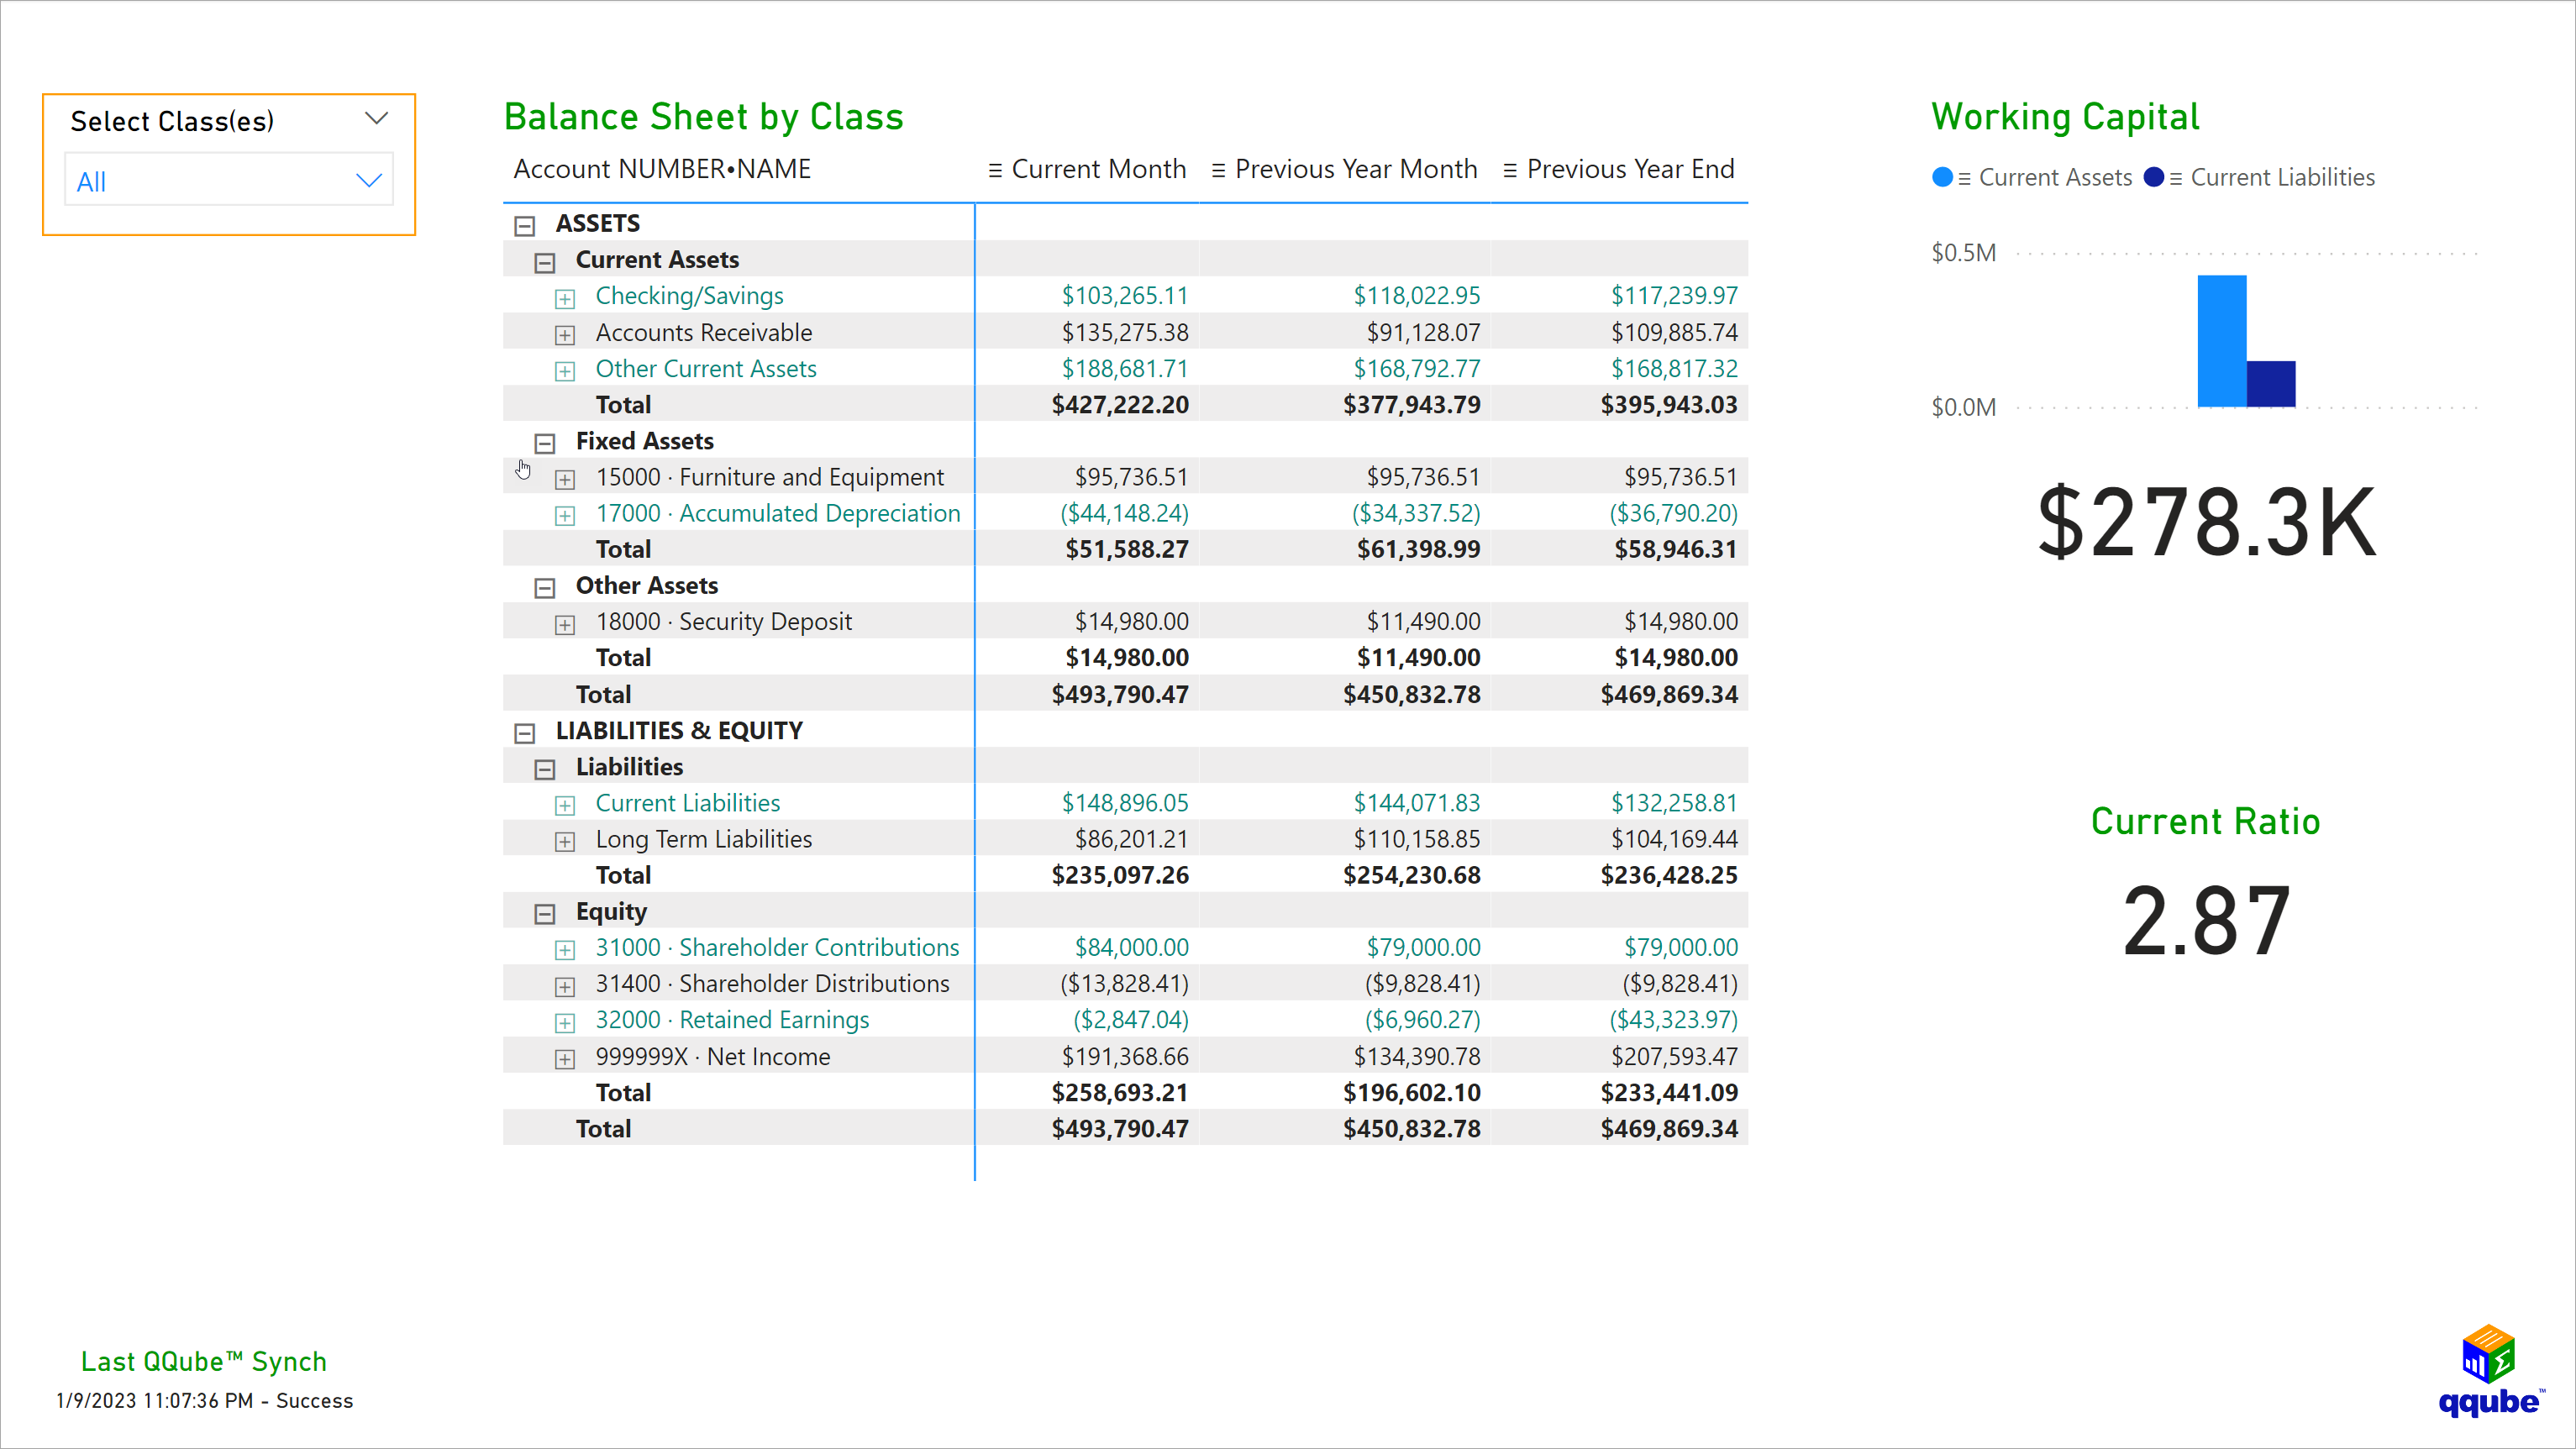The width and height of the screenshot is (2576, 1449).
Task: Collapse the Liabilities section
Action: 547,768
